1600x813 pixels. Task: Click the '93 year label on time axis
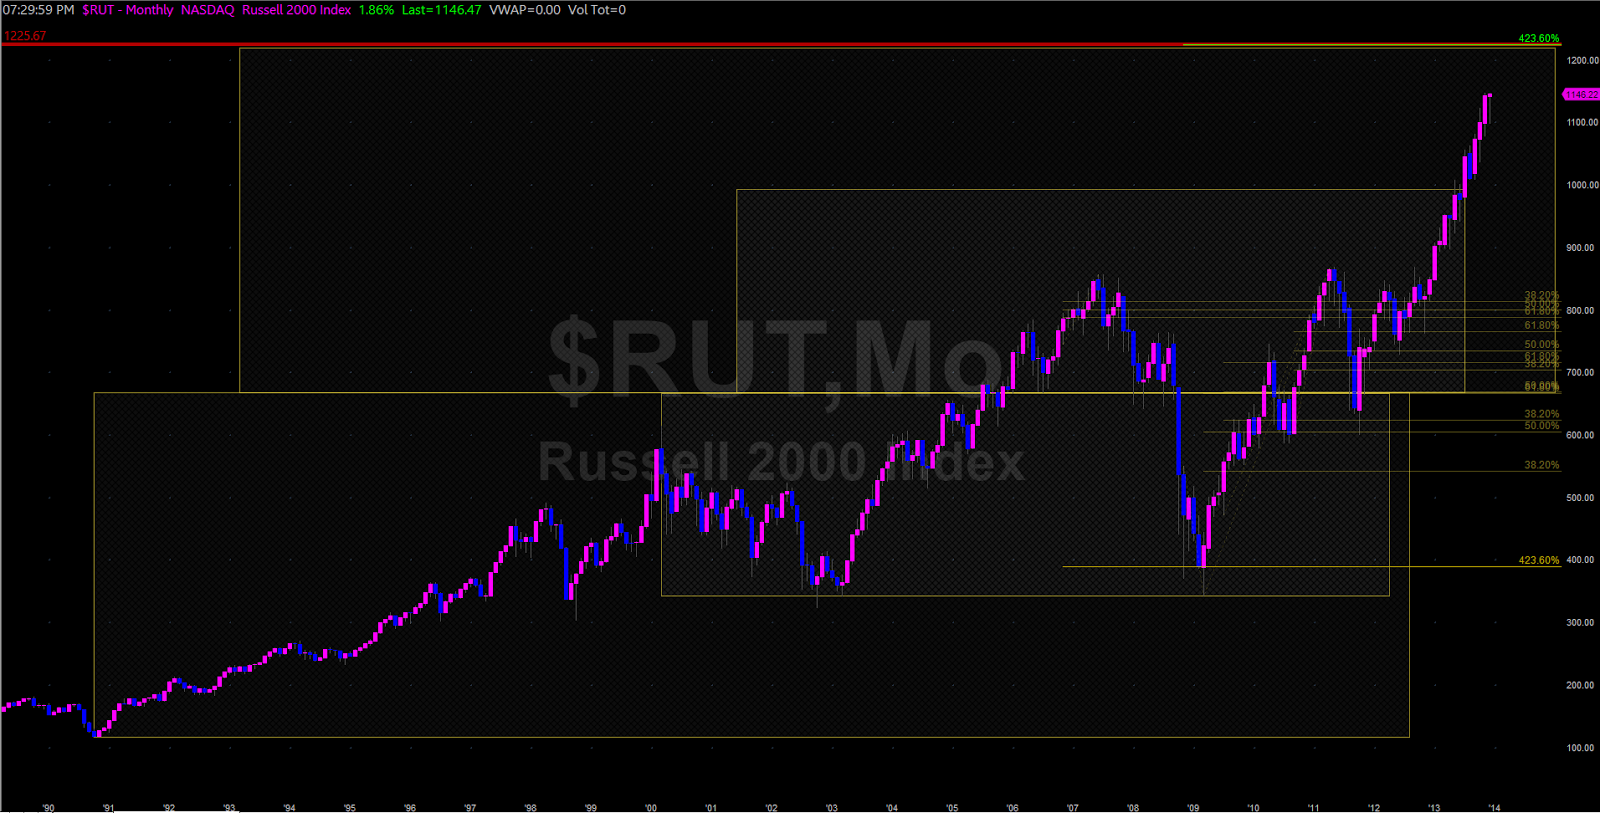click(229, 807)
